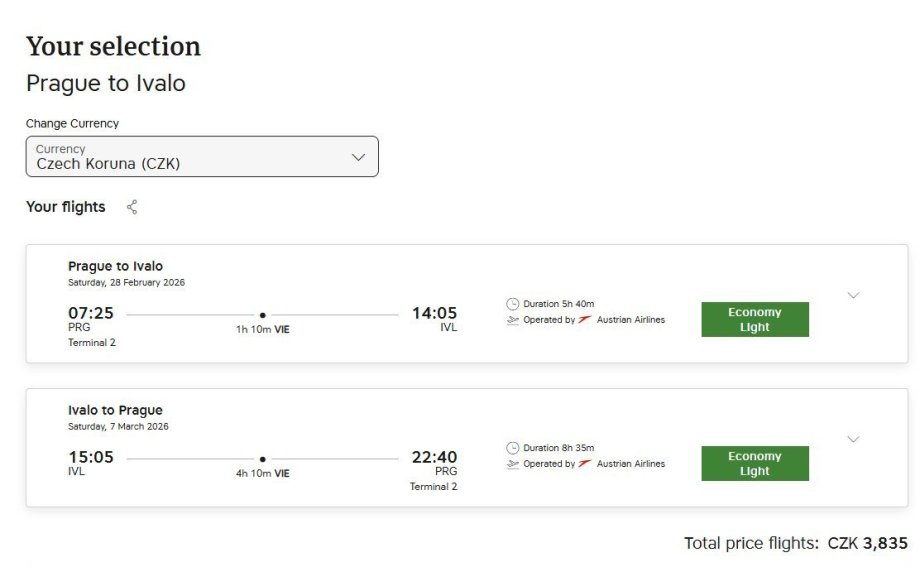Click the total price CZK 3,835
This screenshot has width=920, height=567.
pos(867,543)
